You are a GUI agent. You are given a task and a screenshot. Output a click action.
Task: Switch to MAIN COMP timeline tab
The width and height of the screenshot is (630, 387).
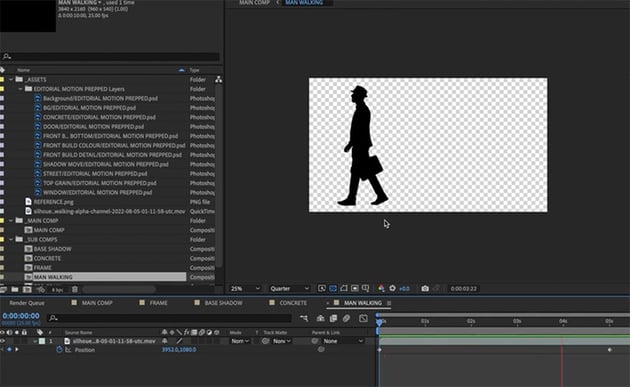[x=97, y=303]
